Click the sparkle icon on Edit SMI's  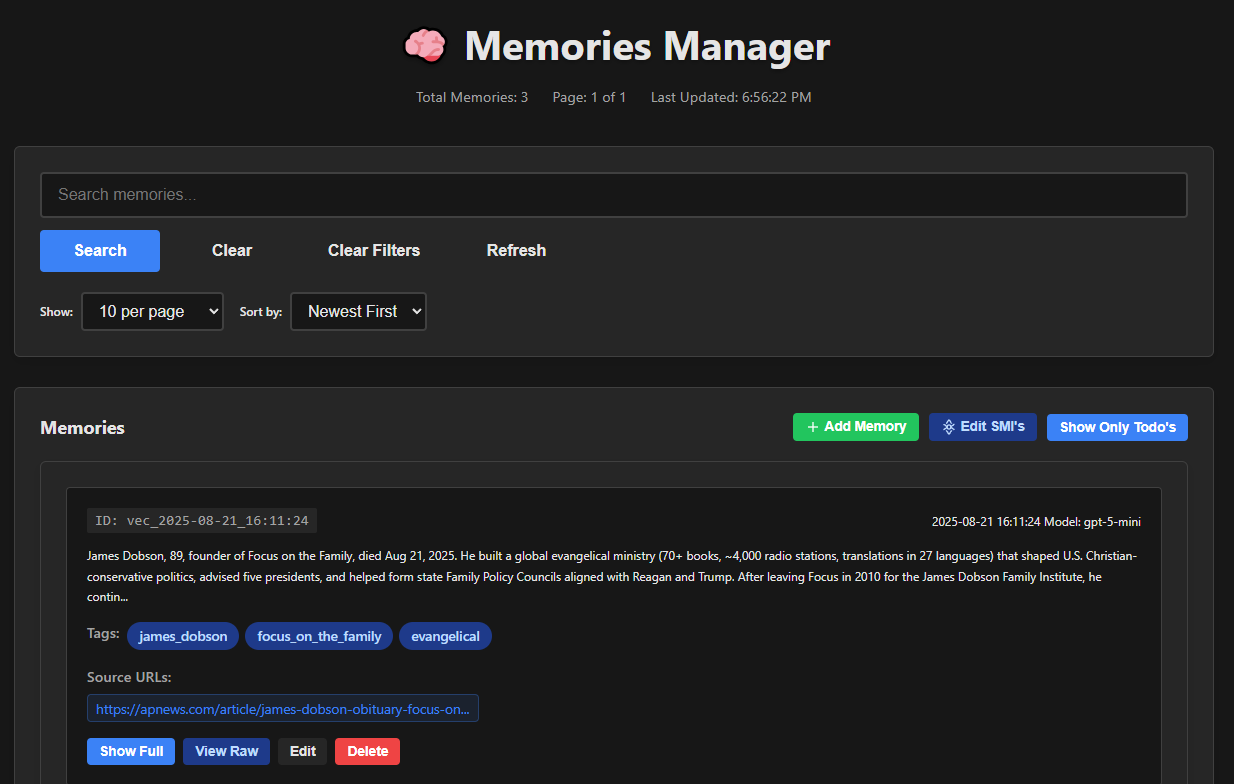(x=949, y=427)
